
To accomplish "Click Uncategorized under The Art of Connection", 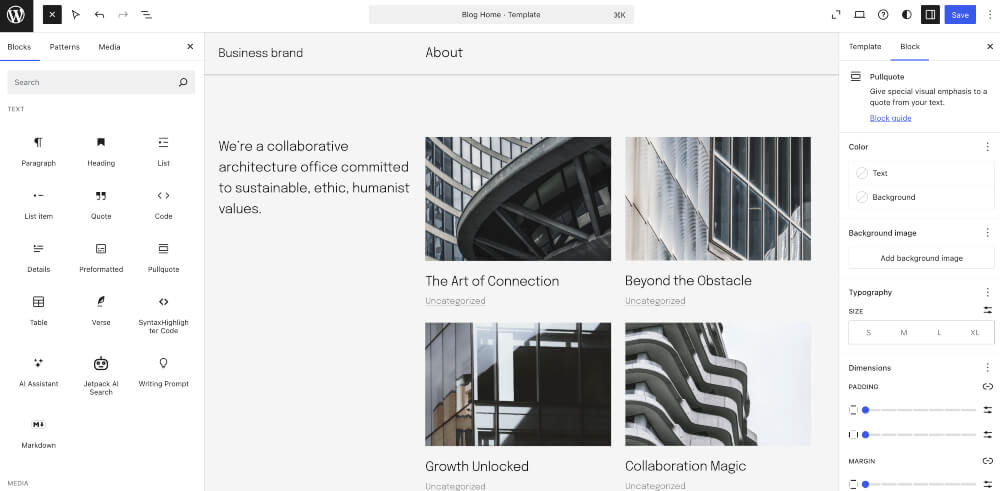I will pyautogui.click(x=455, y=301).
